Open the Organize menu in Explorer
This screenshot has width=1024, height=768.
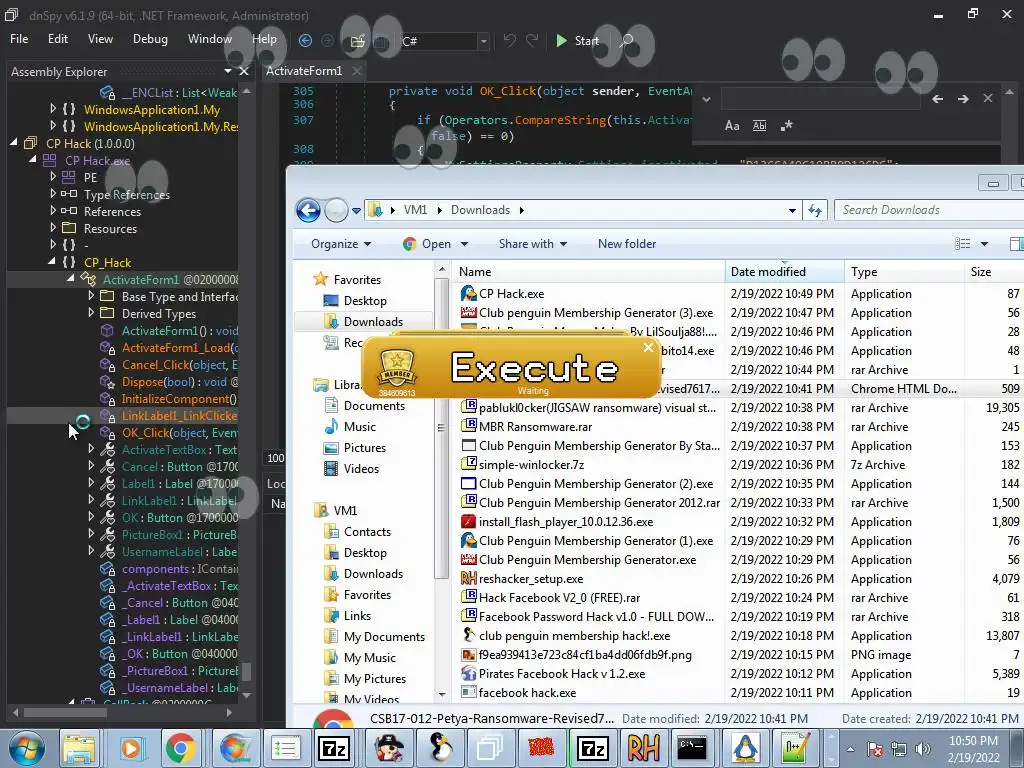(x=341, y=244)
